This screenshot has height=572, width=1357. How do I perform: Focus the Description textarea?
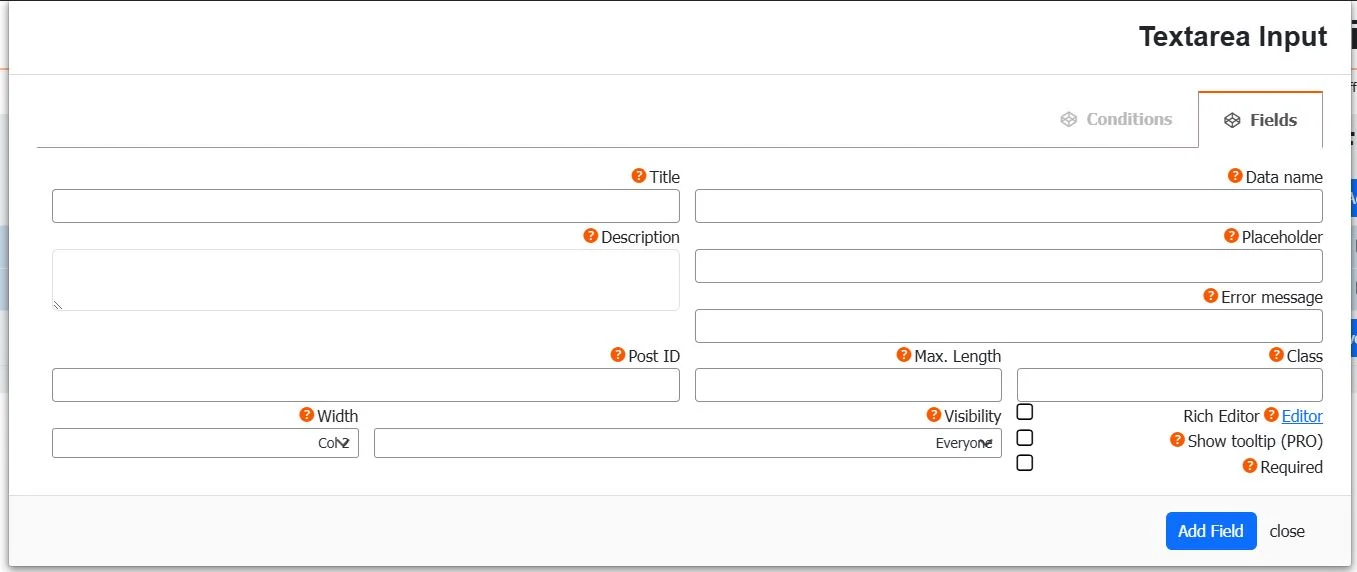[x=365, y=280]
